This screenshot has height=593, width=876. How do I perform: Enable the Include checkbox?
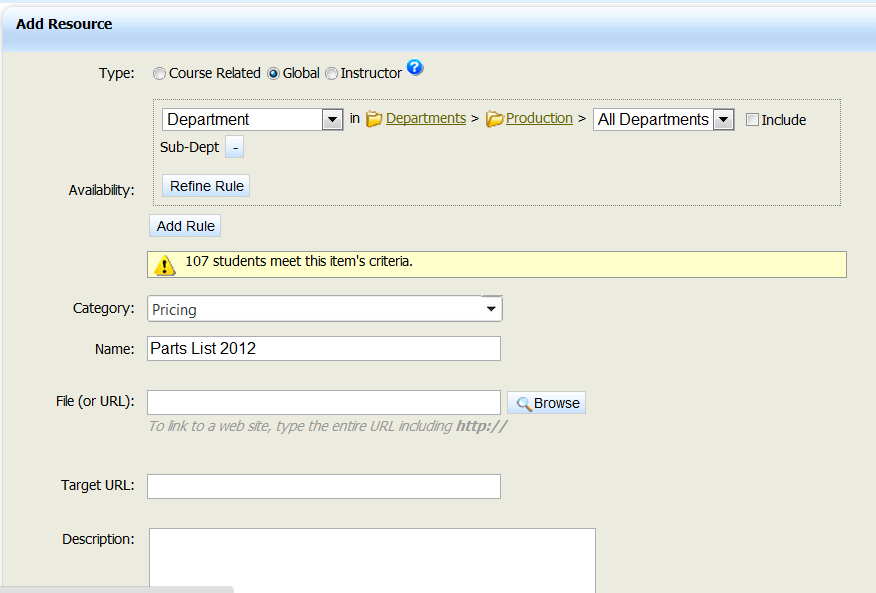pyautogui.click(x=752, y=119)
